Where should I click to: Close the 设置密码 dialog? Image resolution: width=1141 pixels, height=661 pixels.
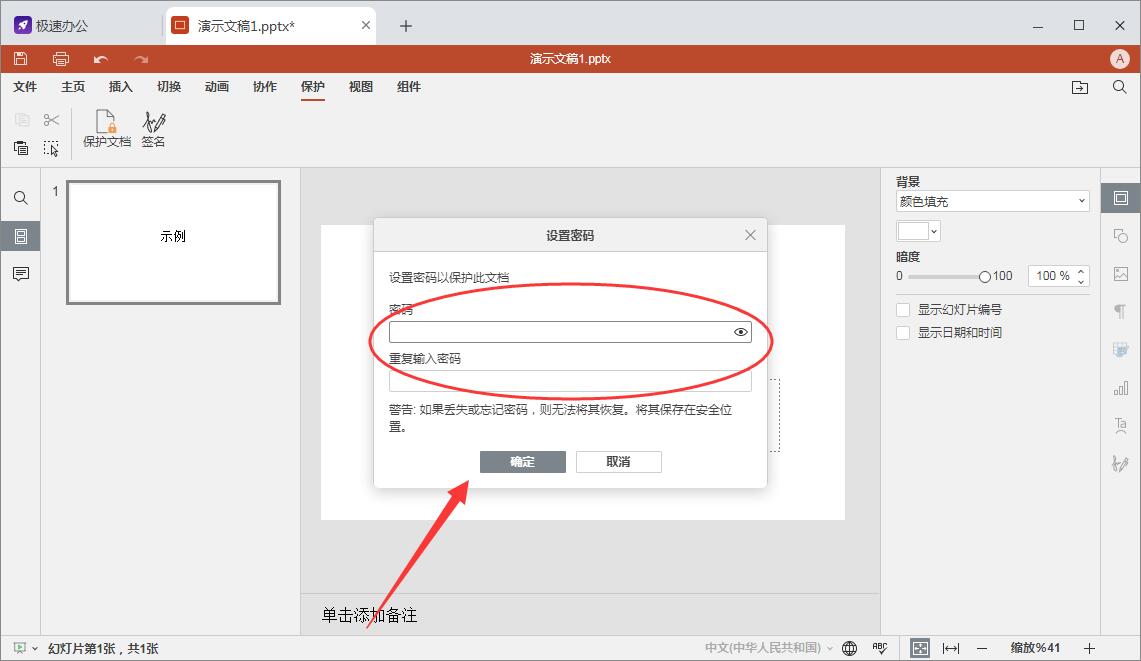click(x=750, y=235)
